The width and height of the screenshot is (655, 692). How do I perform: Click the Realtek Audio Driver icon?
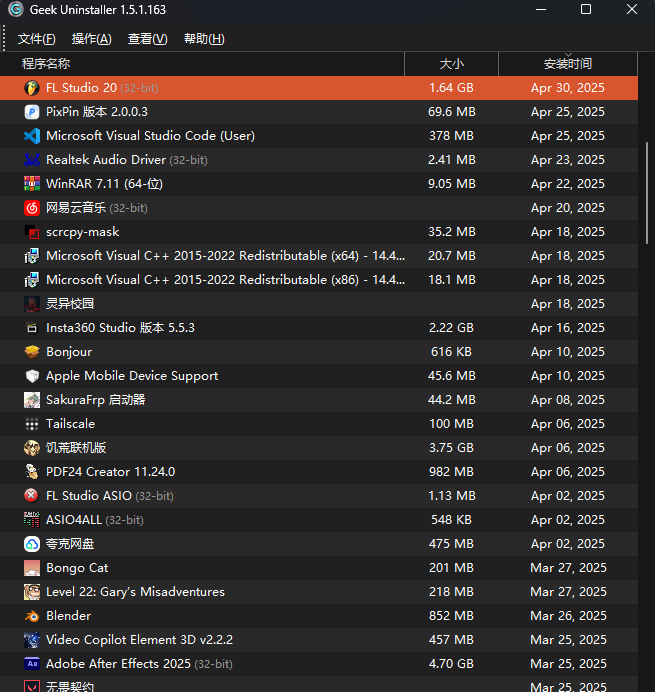pyautogui.click(x=31, y=160)
